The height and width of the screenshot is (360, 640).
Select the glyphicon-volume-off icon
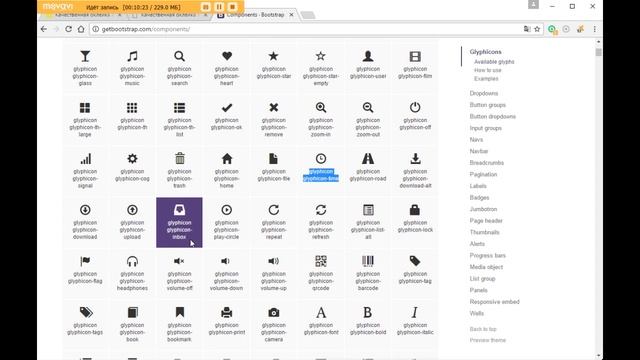[x=179, y=261]
